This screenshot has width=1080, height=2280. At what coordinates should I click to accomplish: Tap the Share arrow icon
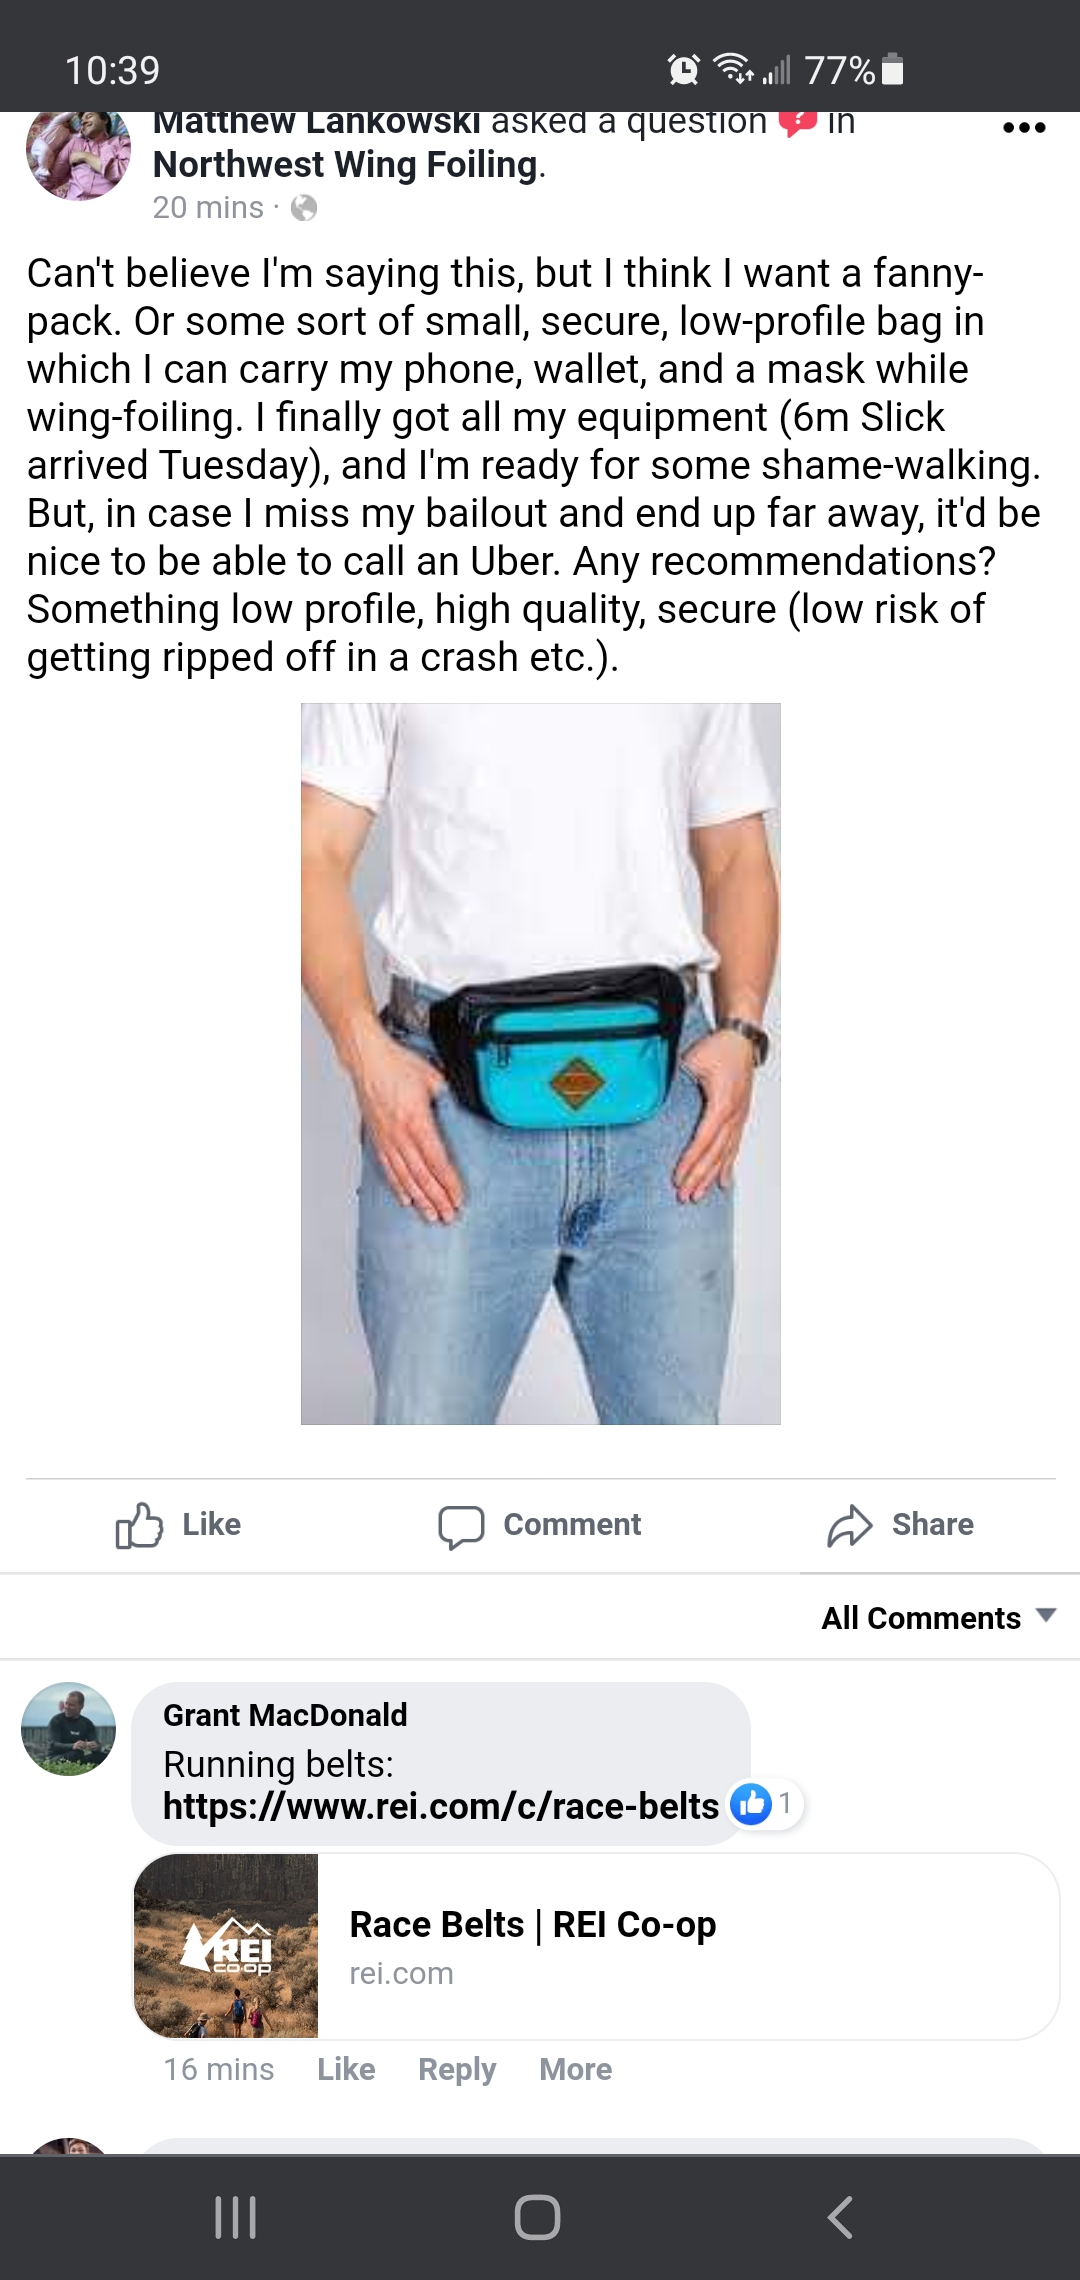coord(850,1526)
